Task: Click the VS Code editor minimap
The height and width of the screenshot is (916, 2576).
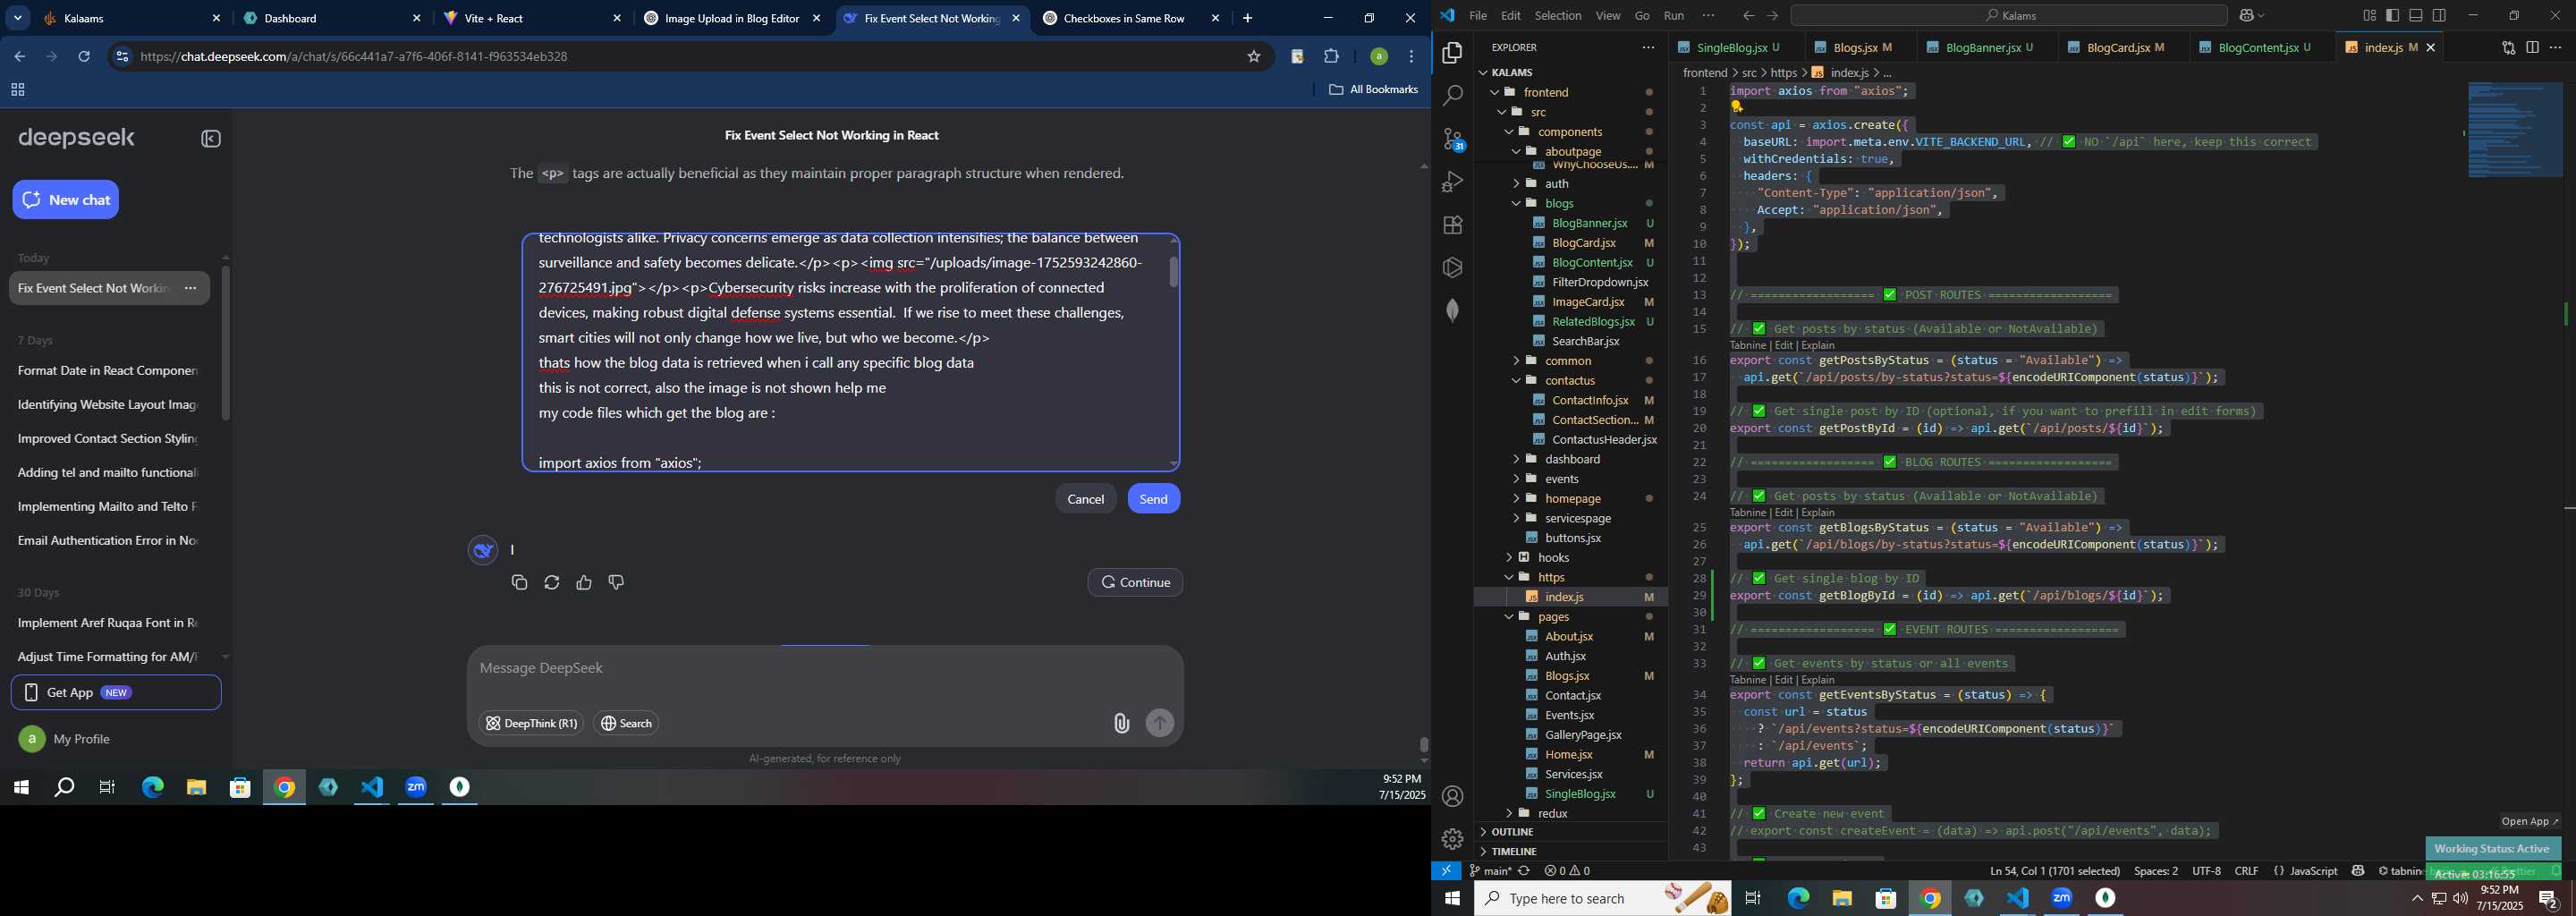Action: click(x=2515, y=130)
